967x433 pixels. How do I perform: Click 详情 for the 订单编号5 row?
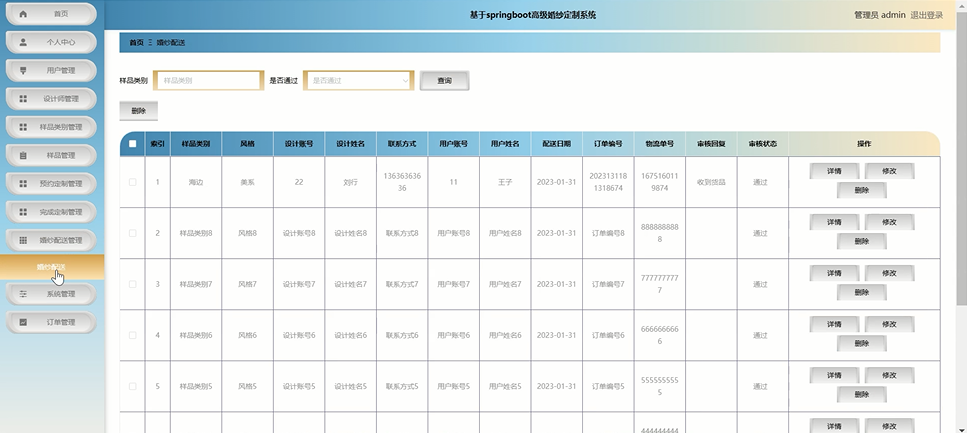coord(834,376)
